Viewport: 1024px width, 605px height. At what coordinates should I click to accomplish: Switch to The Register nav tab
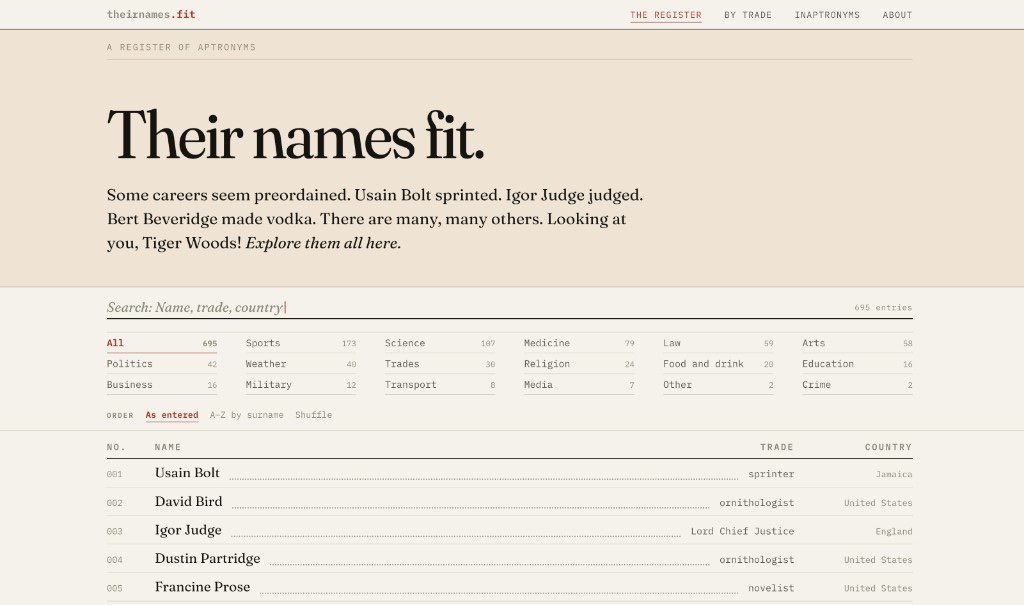click(665, 15)
